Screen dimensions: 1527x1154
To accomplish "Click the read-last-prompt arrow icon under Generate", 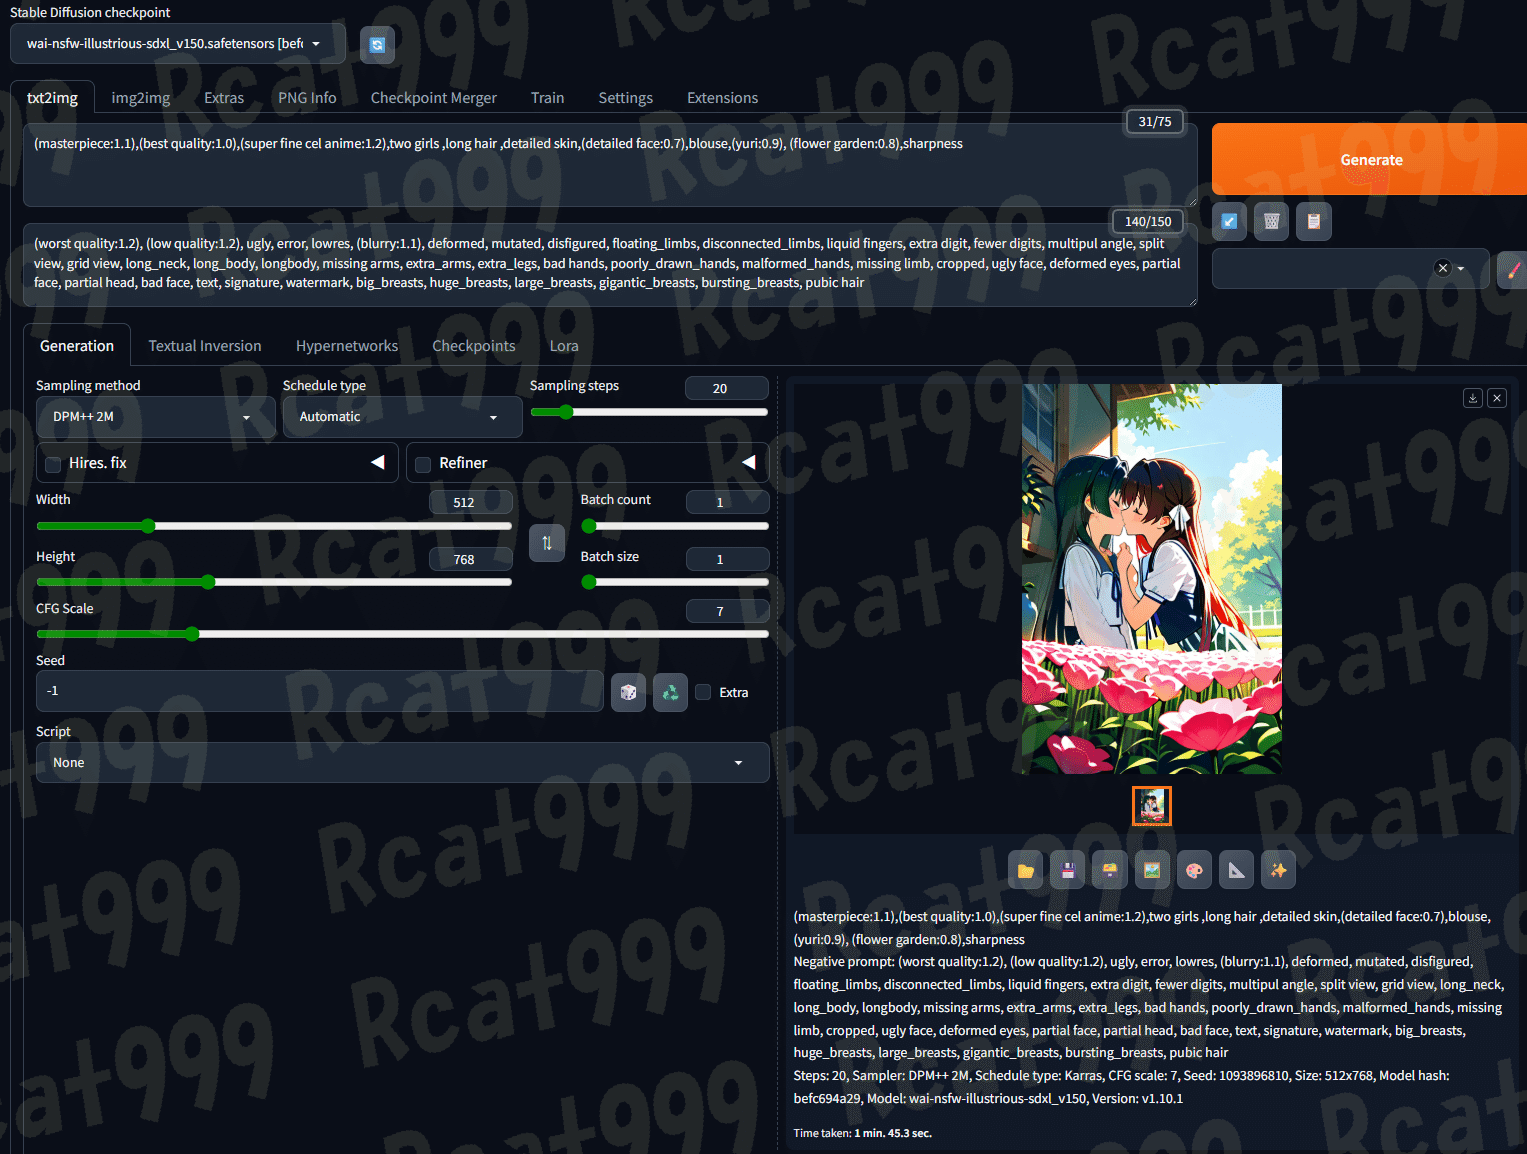I will point(1230,221).
